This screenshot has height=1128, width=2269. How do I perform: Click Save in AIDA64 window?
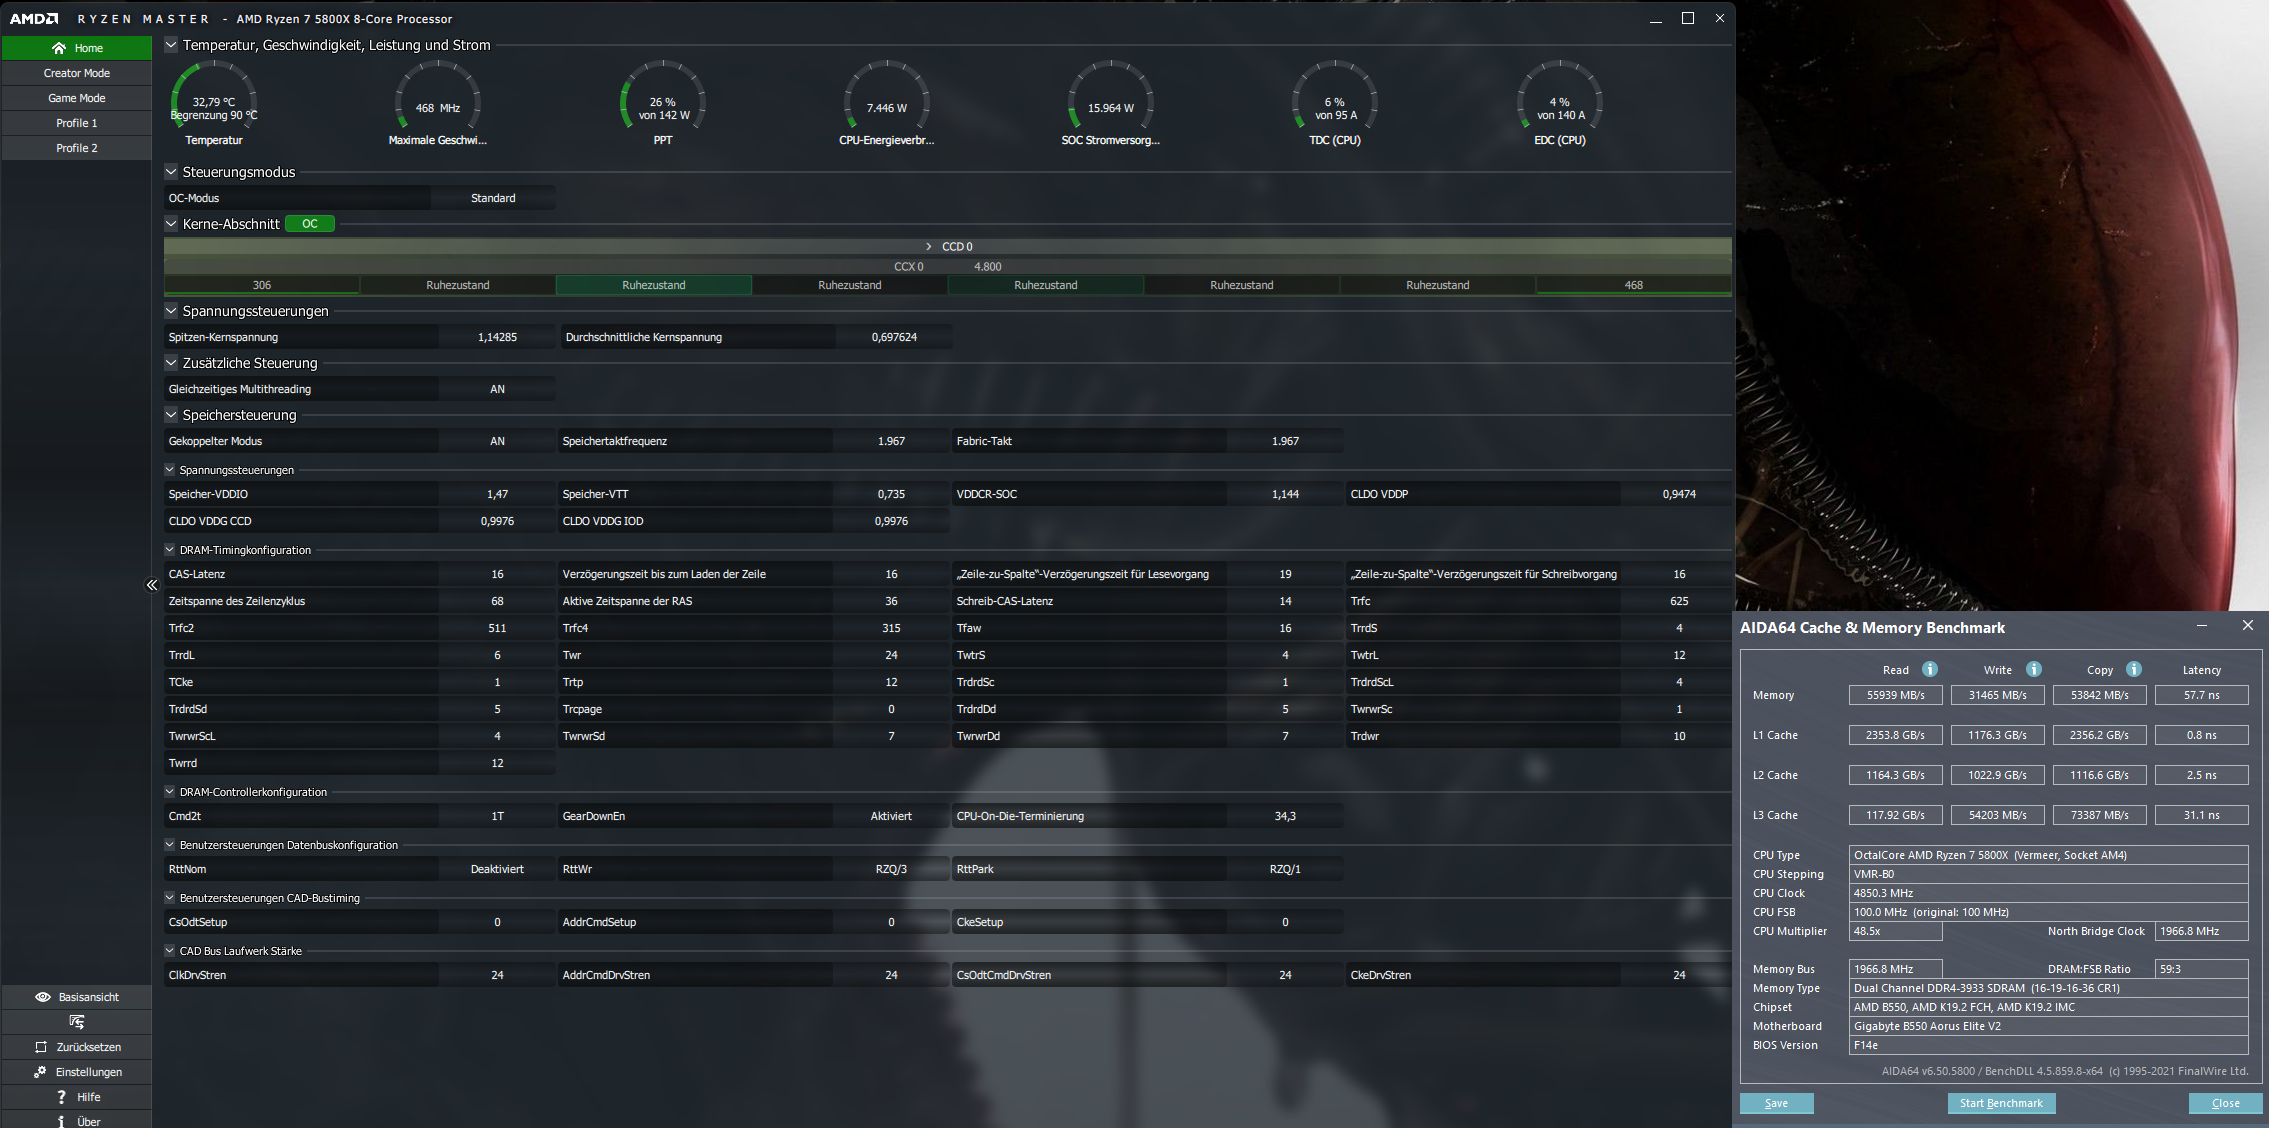click(x=1776, y=1103)
